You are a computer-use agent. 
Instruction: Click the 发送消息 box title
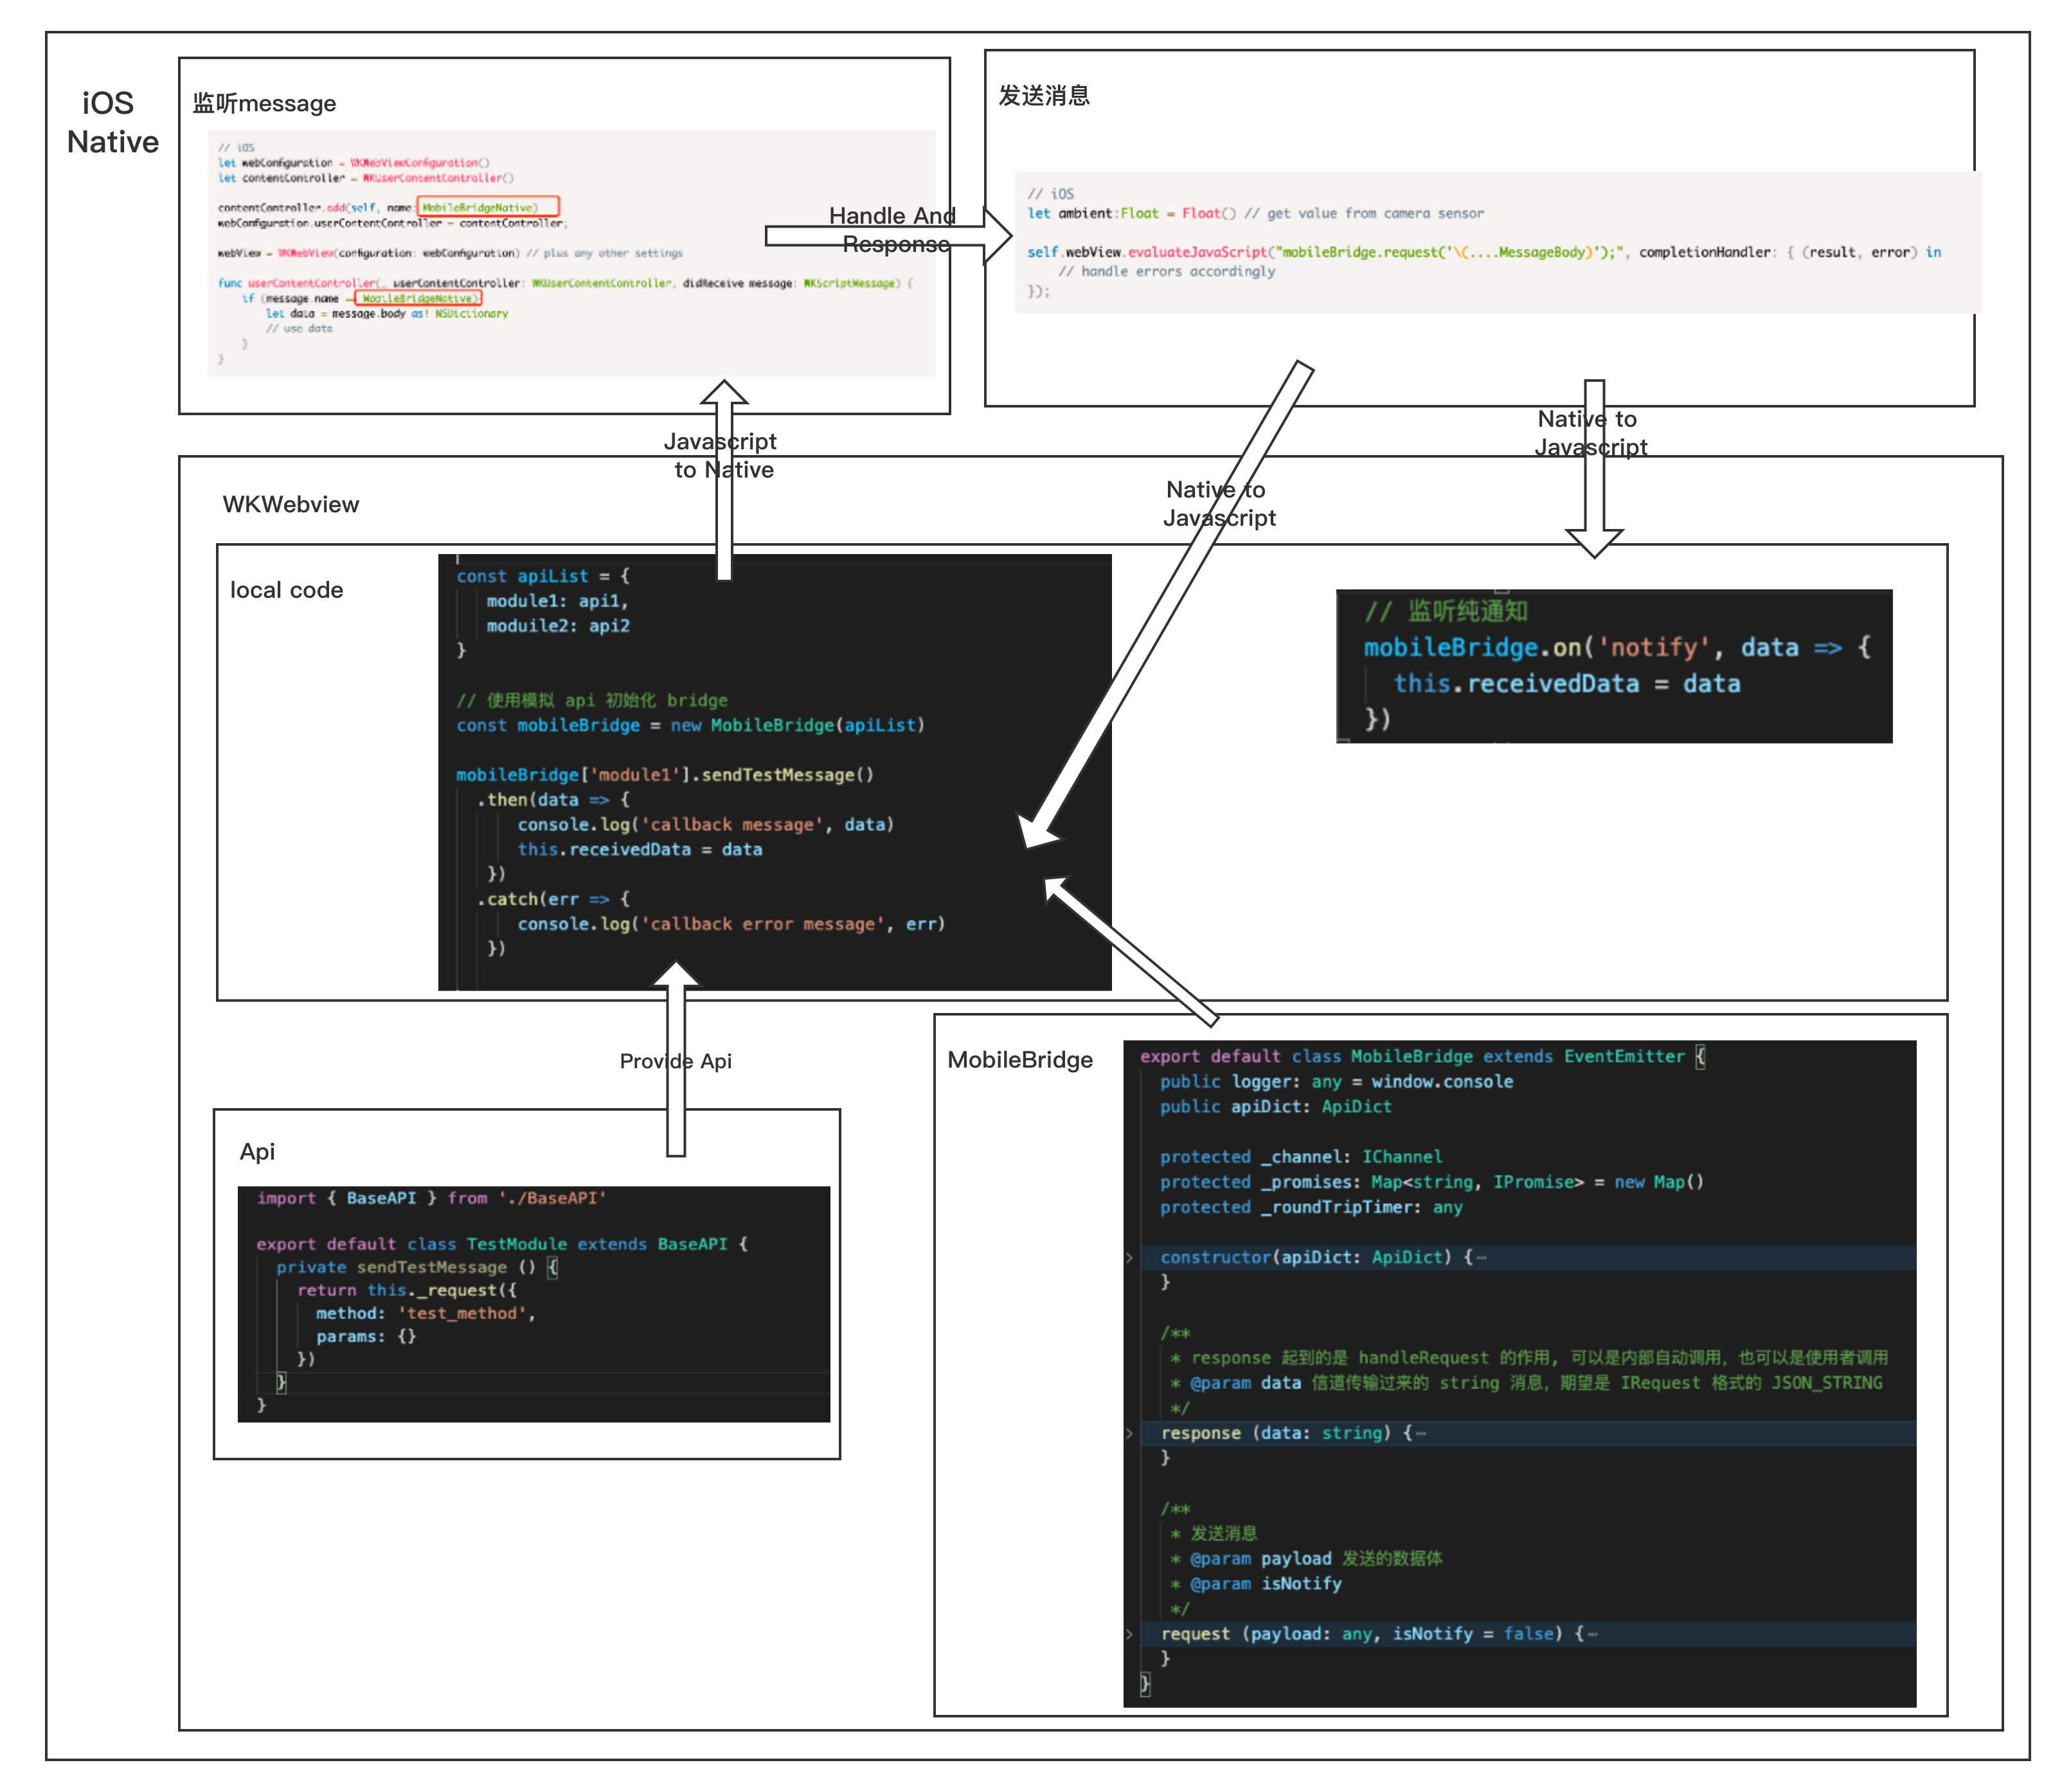pyautogui.click(x=1044, y=96)
